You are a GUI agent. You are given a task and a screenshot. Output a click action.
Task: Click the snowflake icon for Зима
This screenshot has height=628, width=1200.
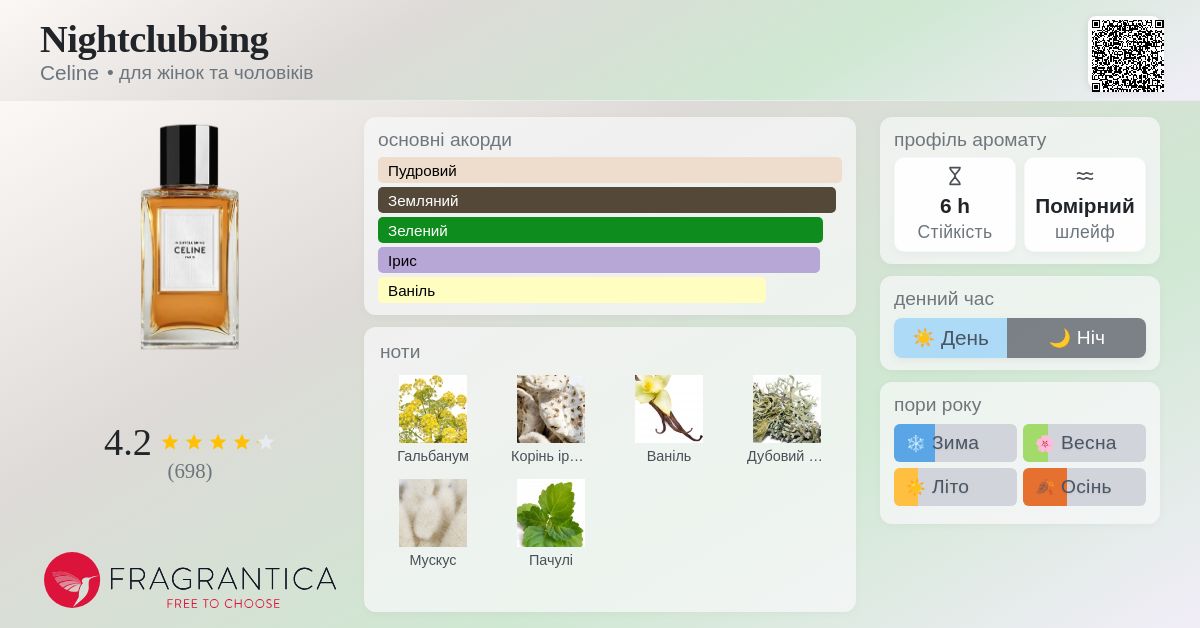915,443
